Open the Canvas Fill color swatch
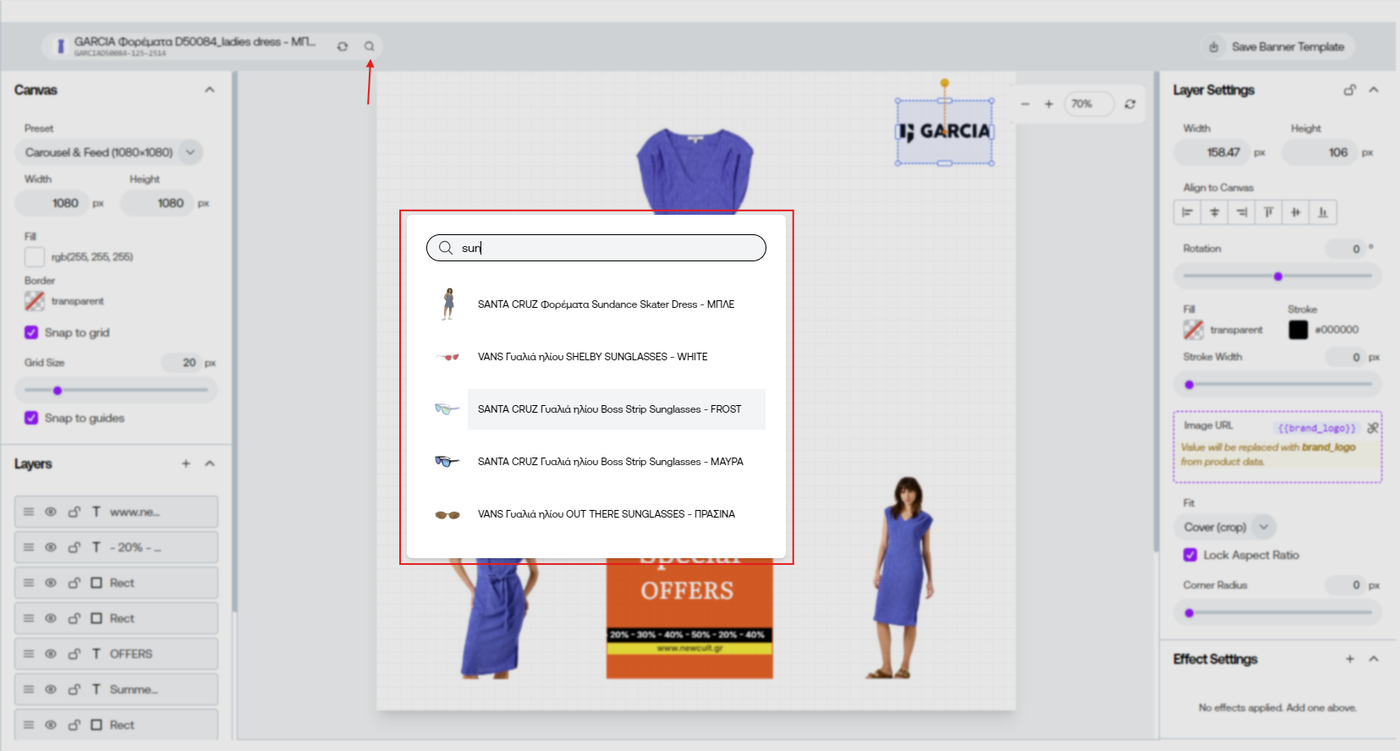Viewport: 1400px width, 751px height. click(34, 257)
